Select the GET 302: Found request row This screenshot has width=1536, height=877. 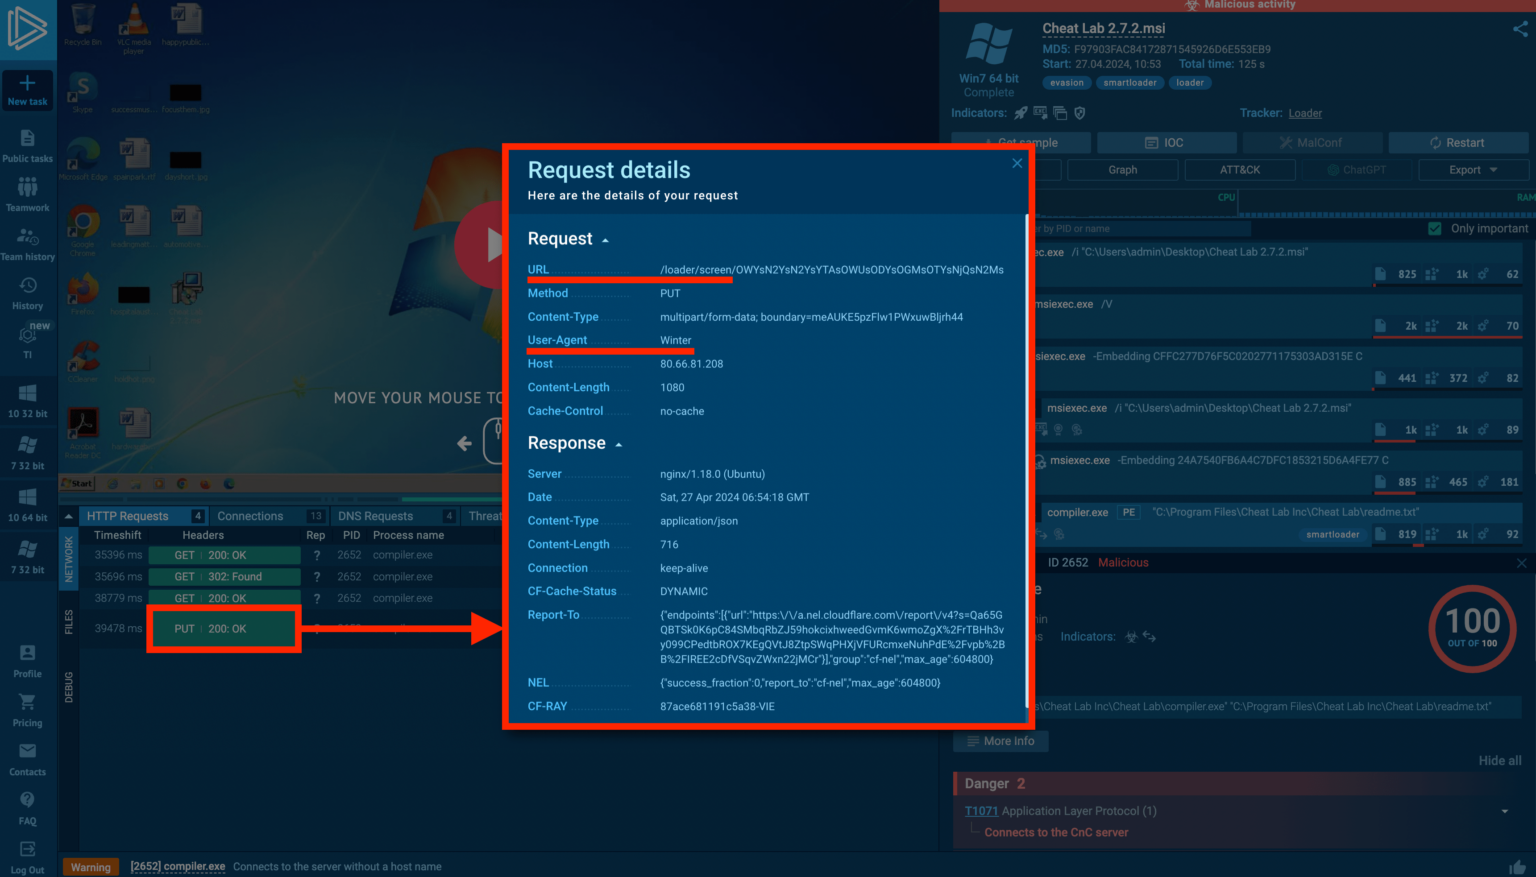point(224,577)
